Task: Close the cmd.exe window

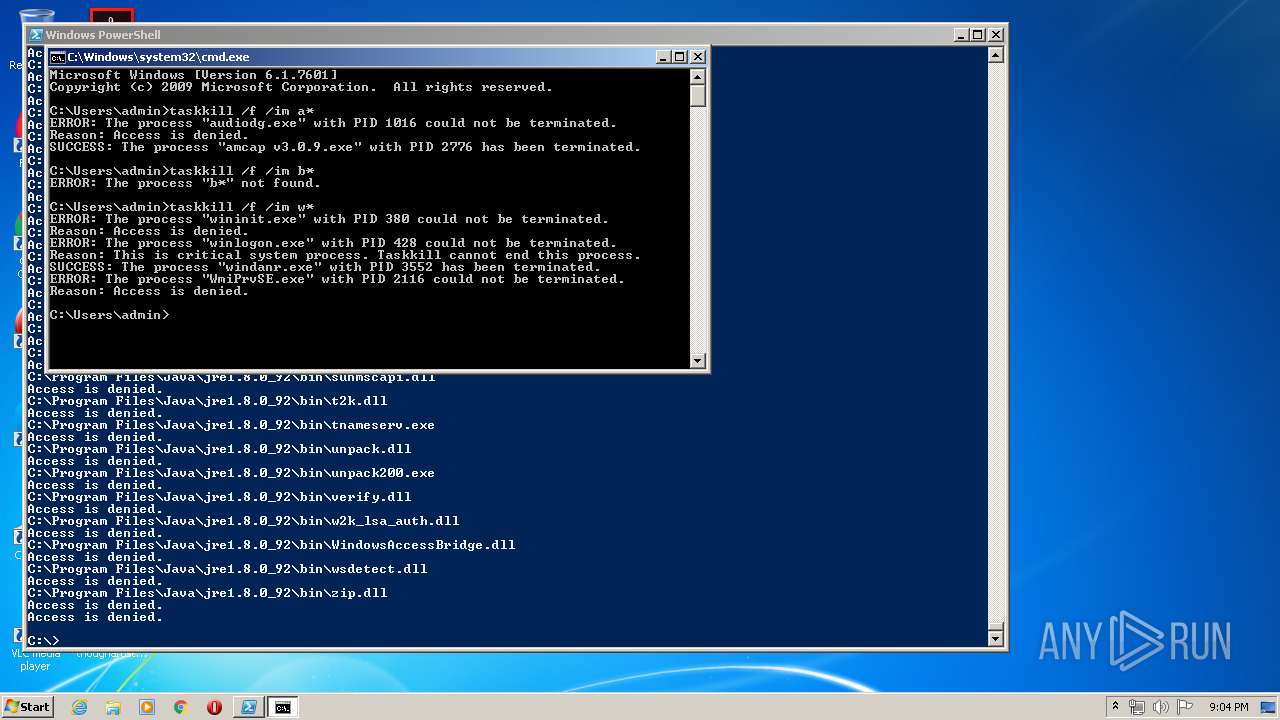Action: coord(698,57)
